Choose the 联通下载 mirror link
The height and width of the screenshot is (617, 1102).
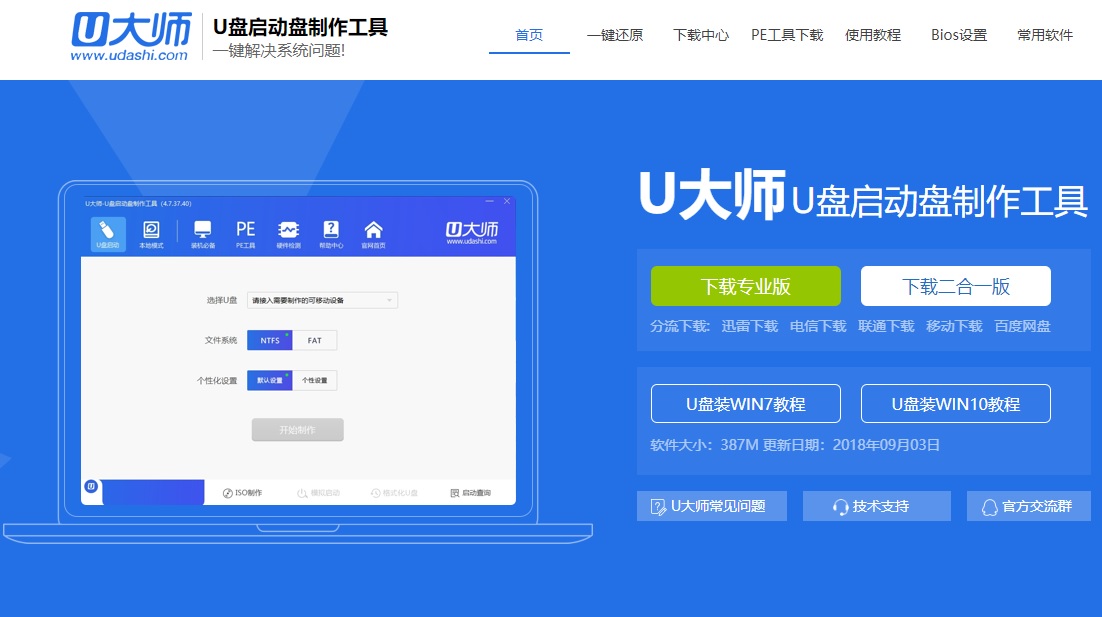pyautogui.click(x=886, y=326)
